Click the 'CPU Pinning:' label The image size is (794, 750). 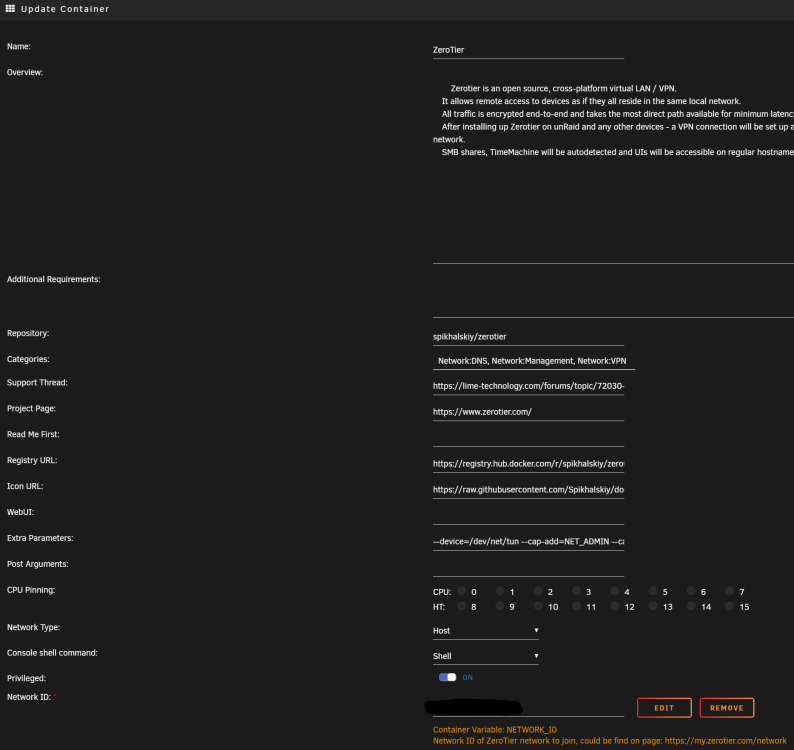pos(31,590)
